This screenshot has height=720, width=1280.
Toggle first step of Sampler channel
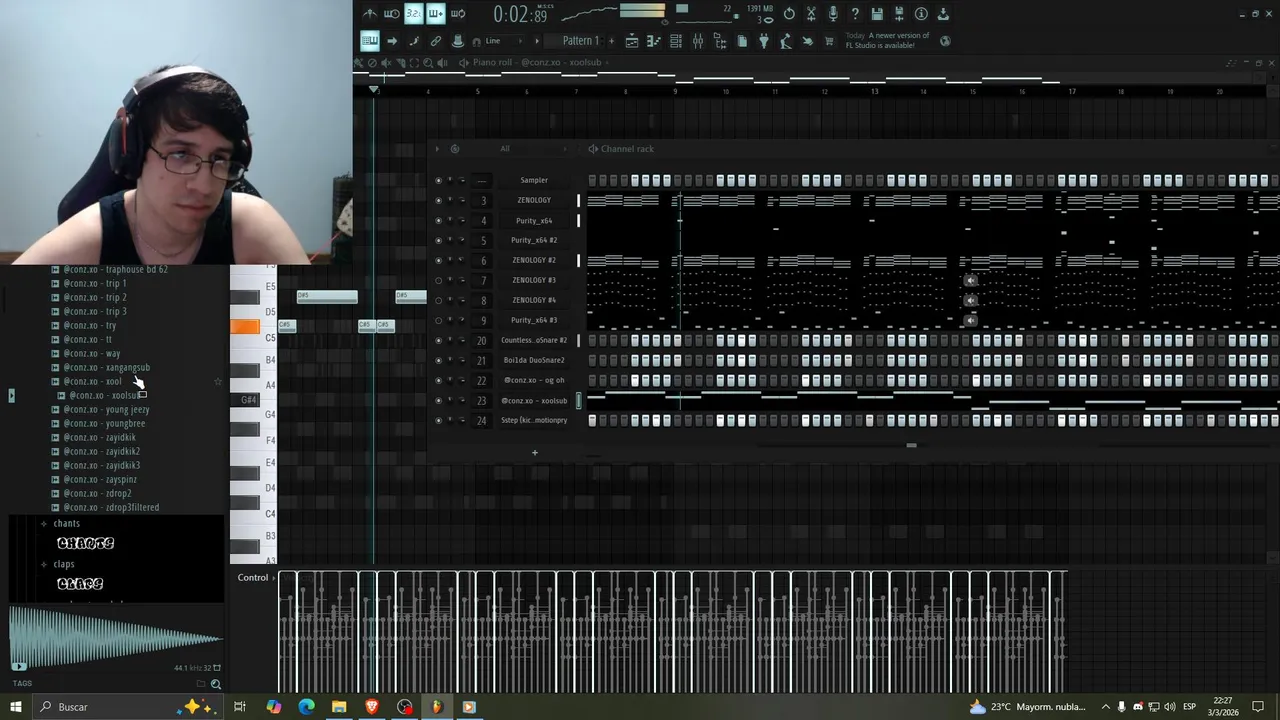click(x=592, y=180)
